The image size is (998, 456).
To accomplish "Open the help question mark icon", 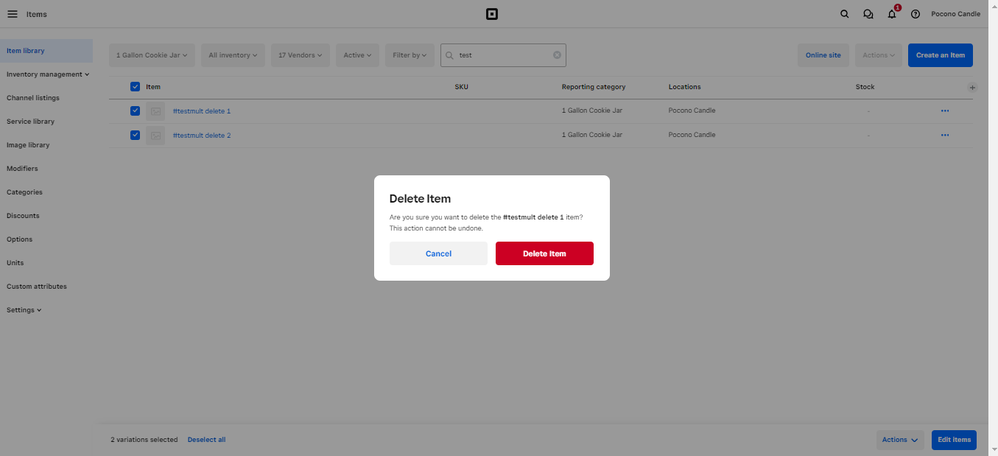I will [x=915, y=14].
